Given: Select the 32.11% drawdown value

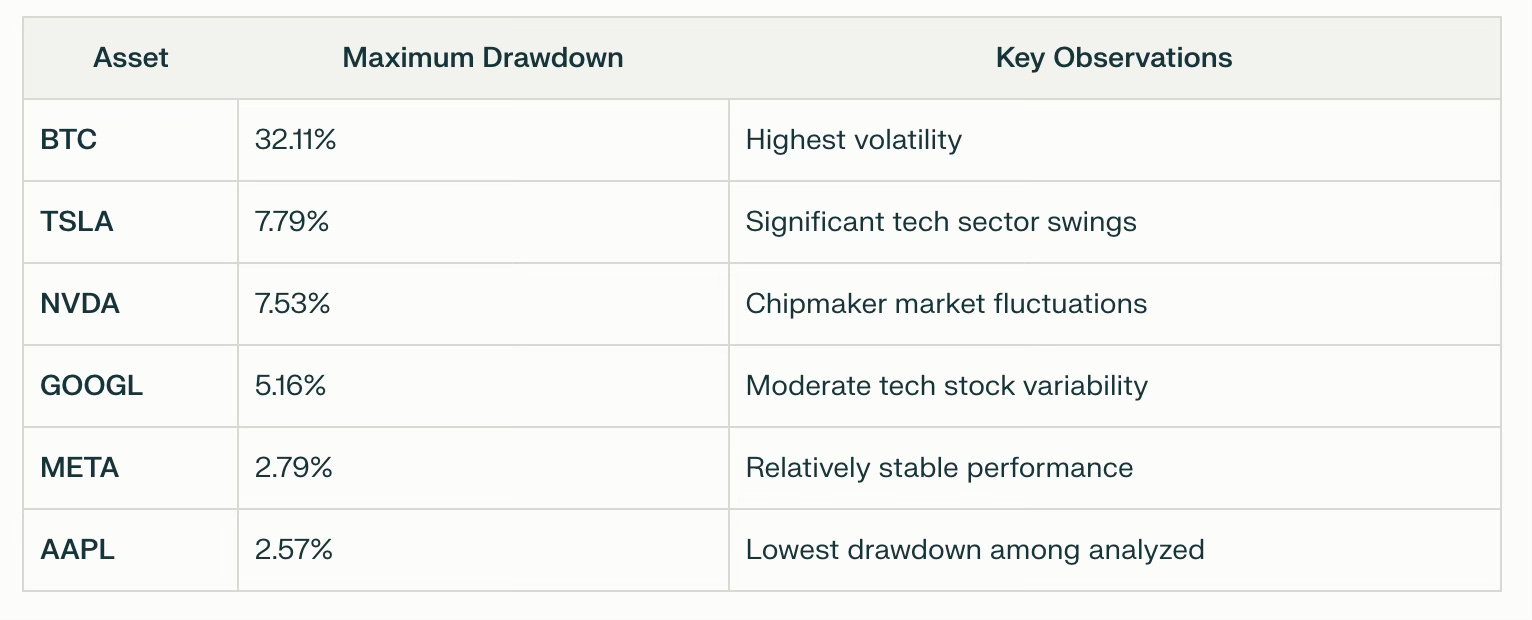Looking at the screenshot, I should (295, 140).
